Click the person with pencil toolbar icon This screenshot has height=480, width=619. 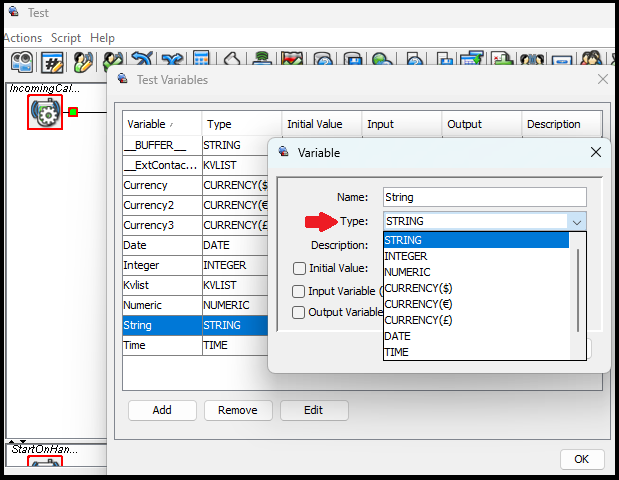coord(83,62)
